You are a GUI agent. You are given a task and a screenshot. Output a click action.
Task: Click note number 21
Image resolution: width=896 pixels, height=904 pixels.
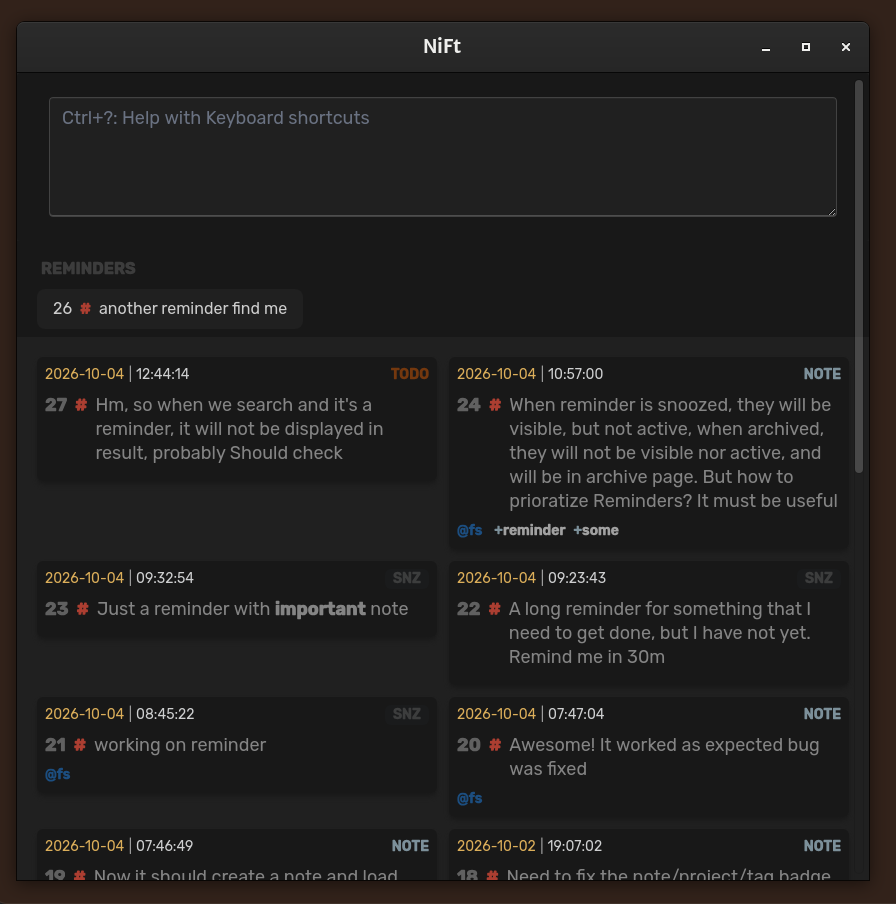pos(55,745)
